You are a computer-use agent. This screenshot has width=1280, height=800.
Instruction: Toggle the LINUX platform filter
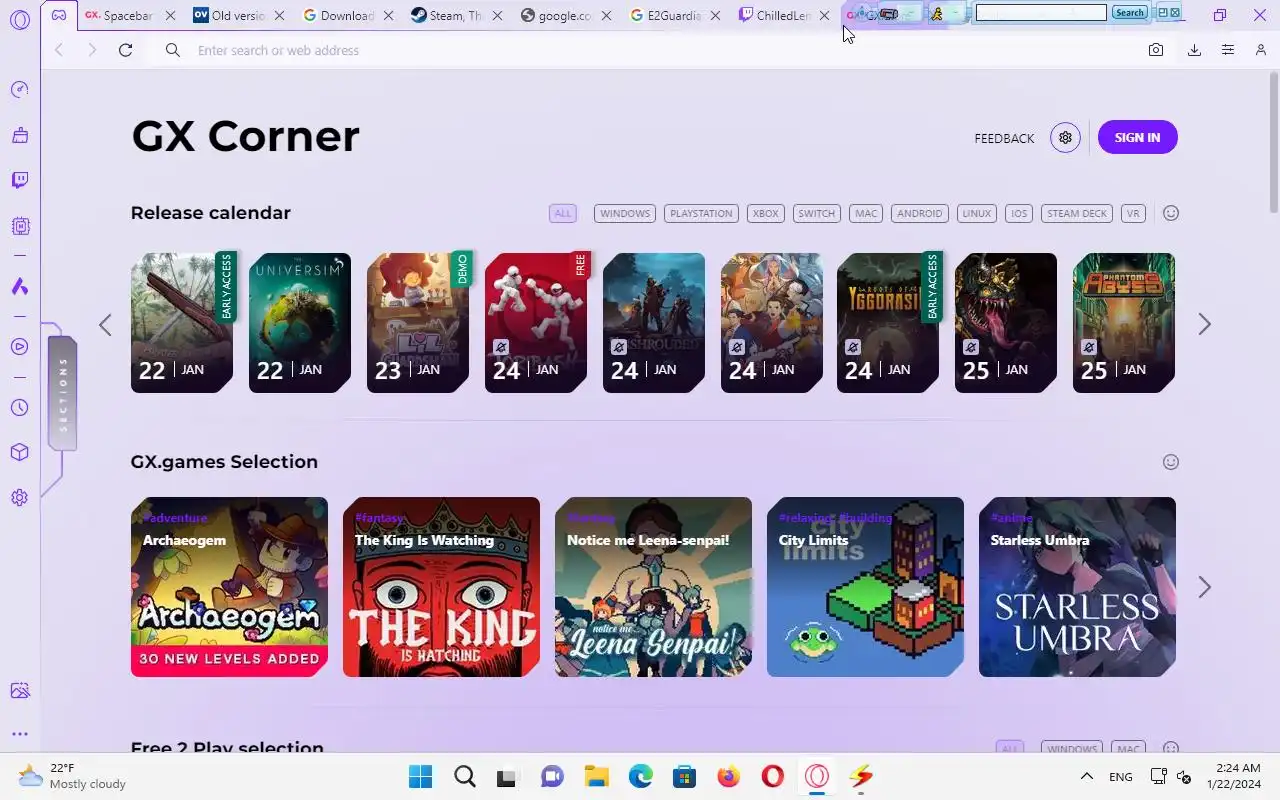[x=977, y=213]
